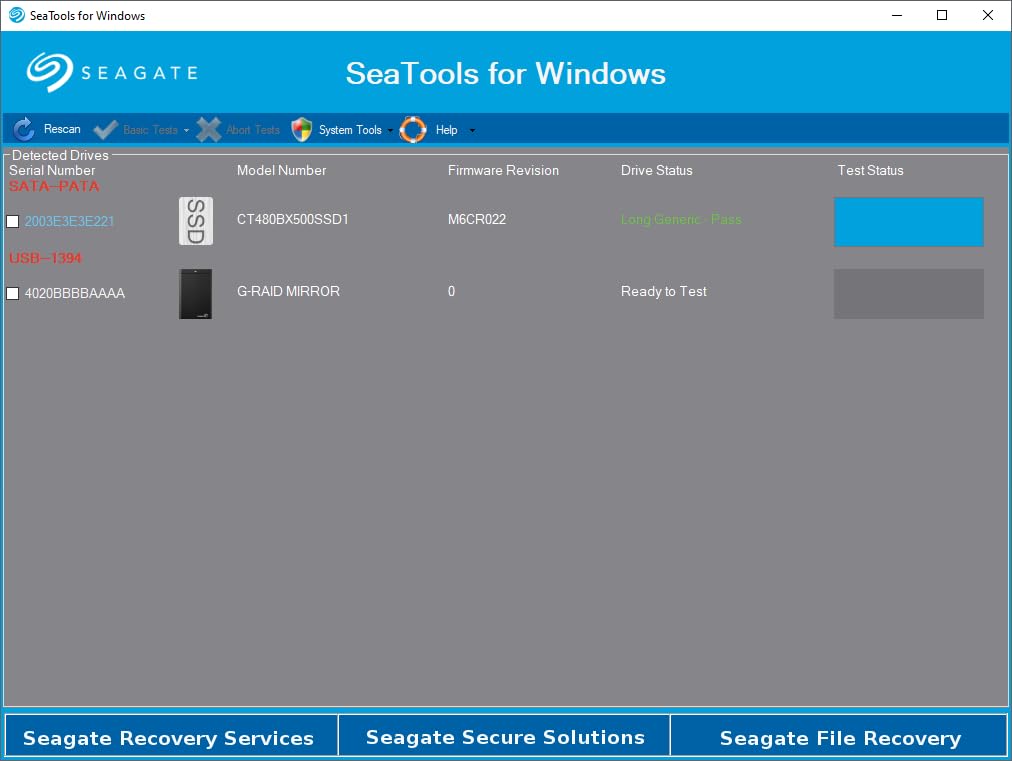
Task: Open the Basic Tests menu label
Action: pyautogui.click(x=150, y=130)
